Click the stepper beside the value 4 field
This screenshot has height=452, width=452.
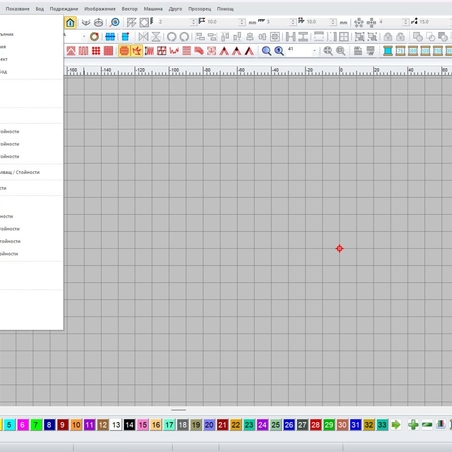pos(405,22)
